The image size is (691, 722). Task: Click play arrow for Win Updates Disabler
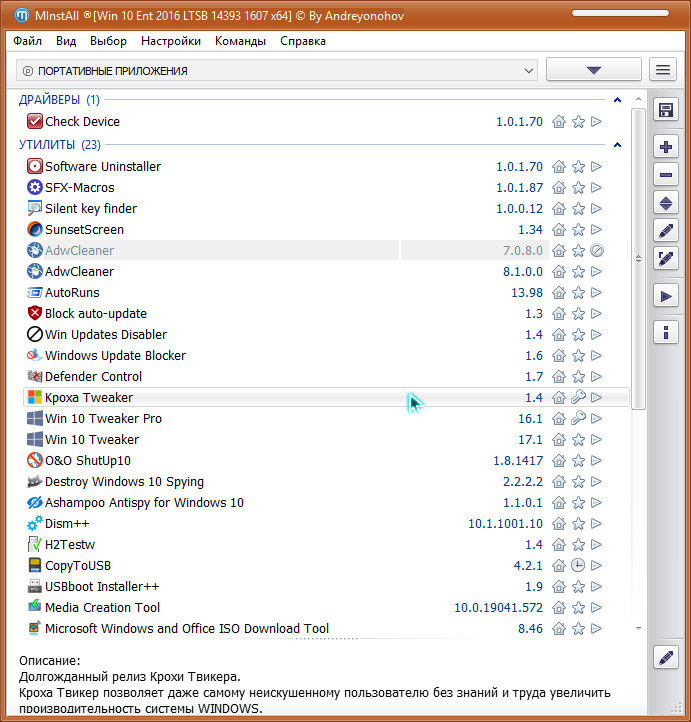pyautogui.click(x=597, y=335)
